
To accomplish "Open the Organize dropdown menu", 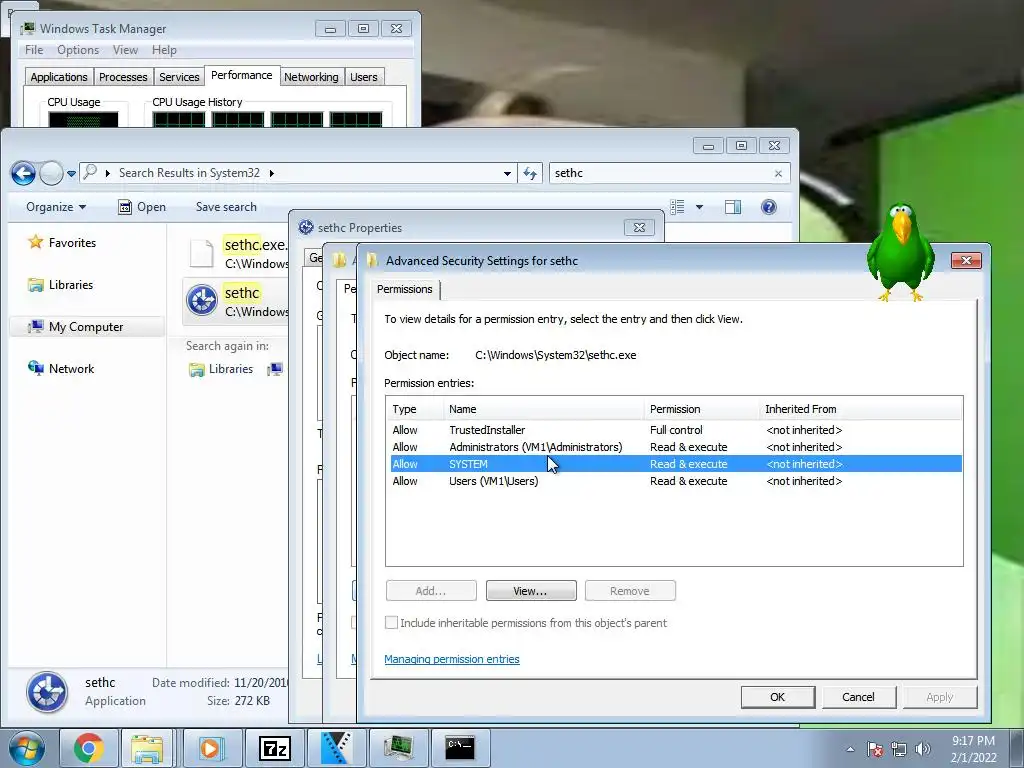I will tap(56, 207).
